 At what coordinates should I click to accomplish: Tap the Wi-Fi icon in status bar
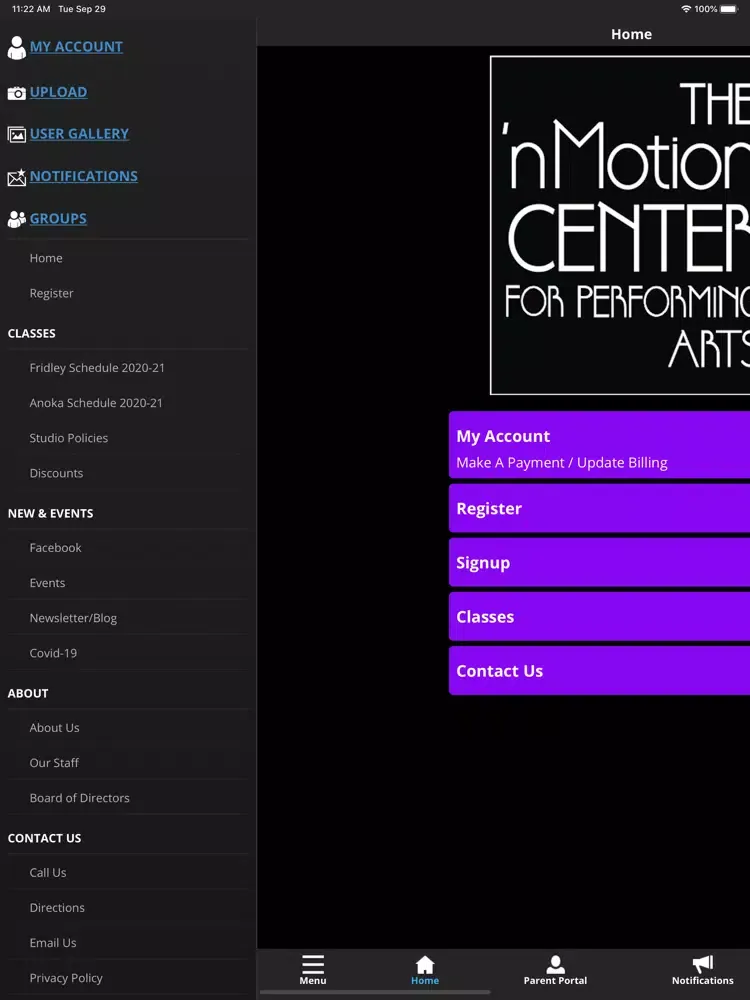click(686, 9)
